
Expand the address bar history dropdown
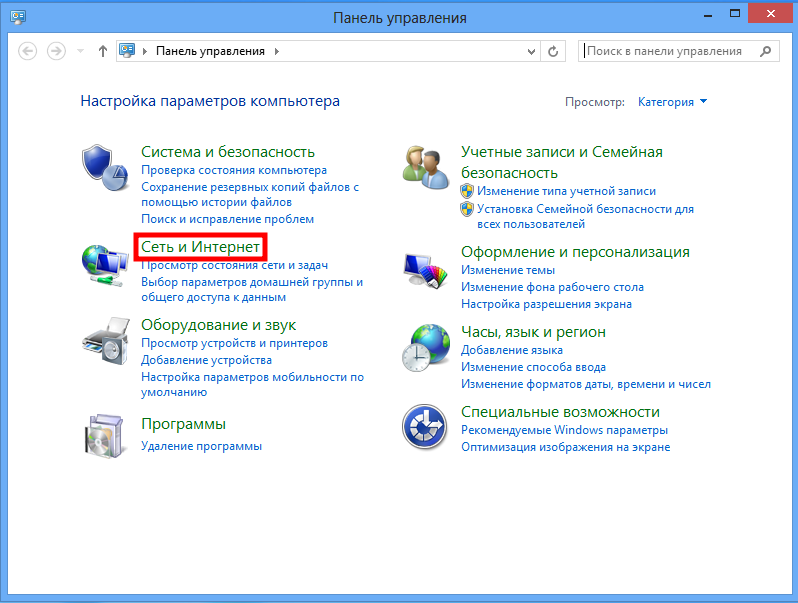(x=531, y=51)
